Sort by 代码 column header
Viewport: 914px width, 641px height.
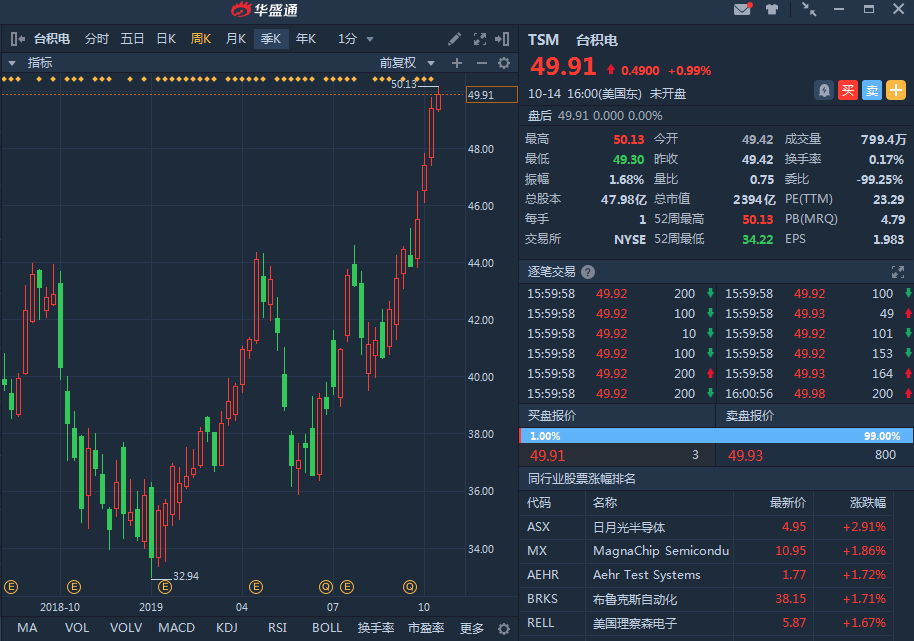tap(539, 502)
